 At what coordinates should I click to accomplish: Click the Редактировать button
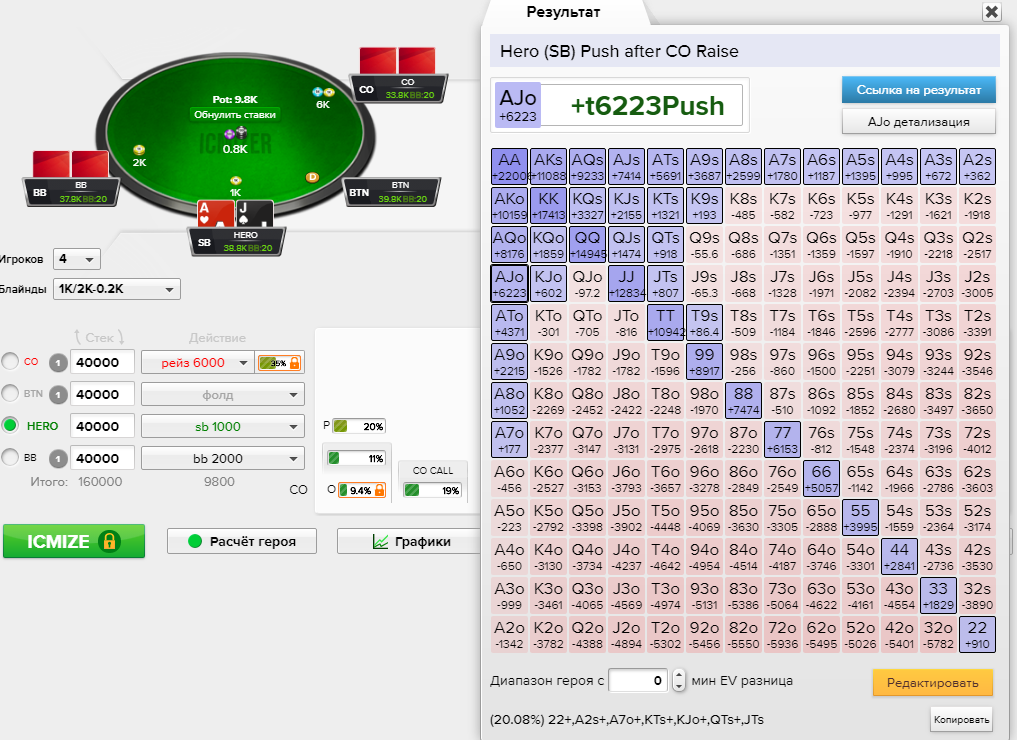click(x=932, y=682)
